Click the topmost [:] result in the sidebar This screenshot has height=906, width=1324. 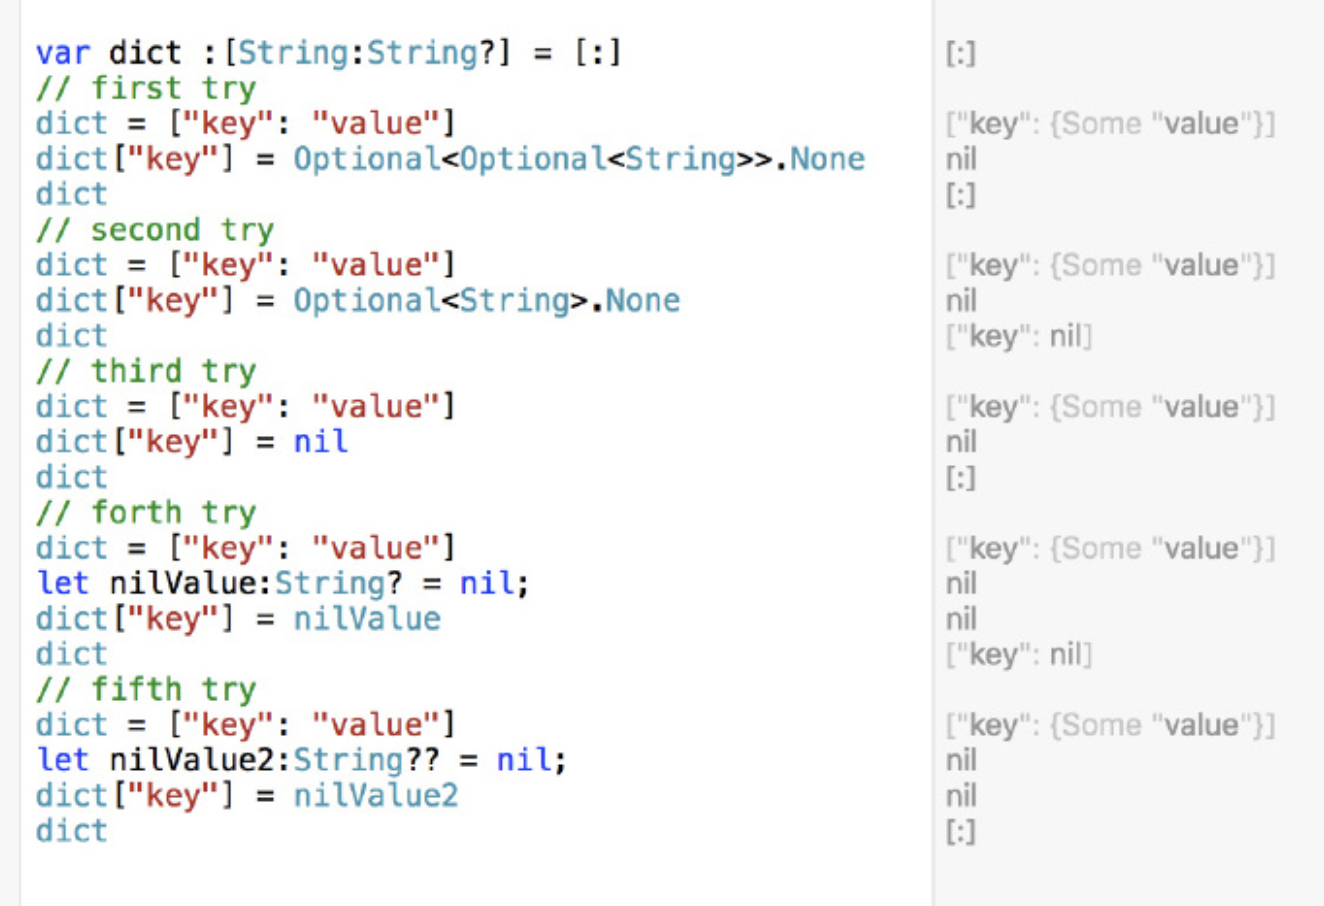point(960,53)
